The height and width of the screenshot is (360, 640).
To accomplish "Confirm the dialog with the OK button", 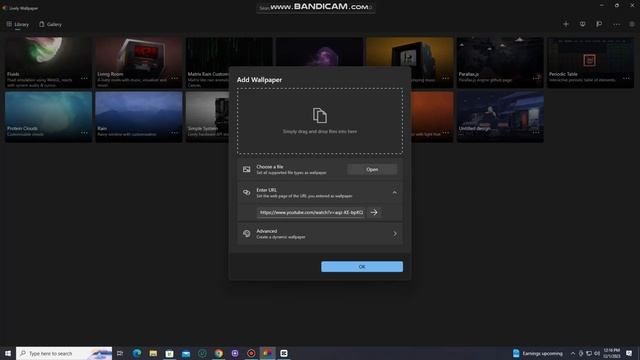I will tap(362, 267).
